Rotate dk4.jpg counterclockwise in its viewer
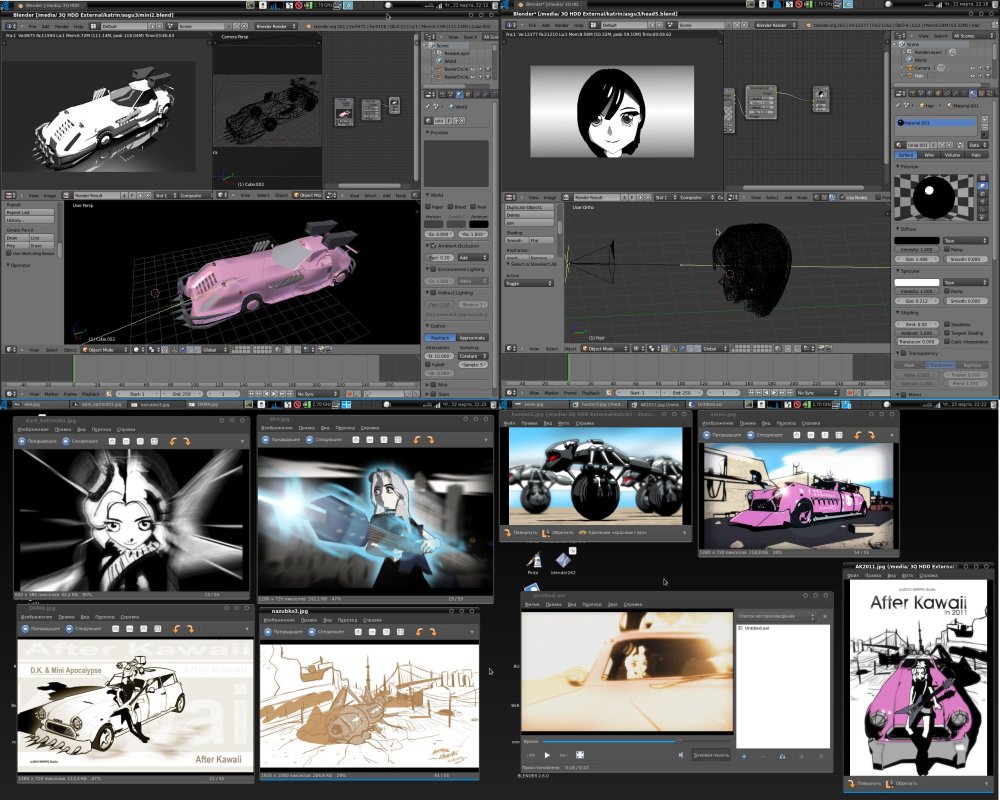Image resolution: width=1000 pixels, height=800 pixels. (x=416, y=440)
